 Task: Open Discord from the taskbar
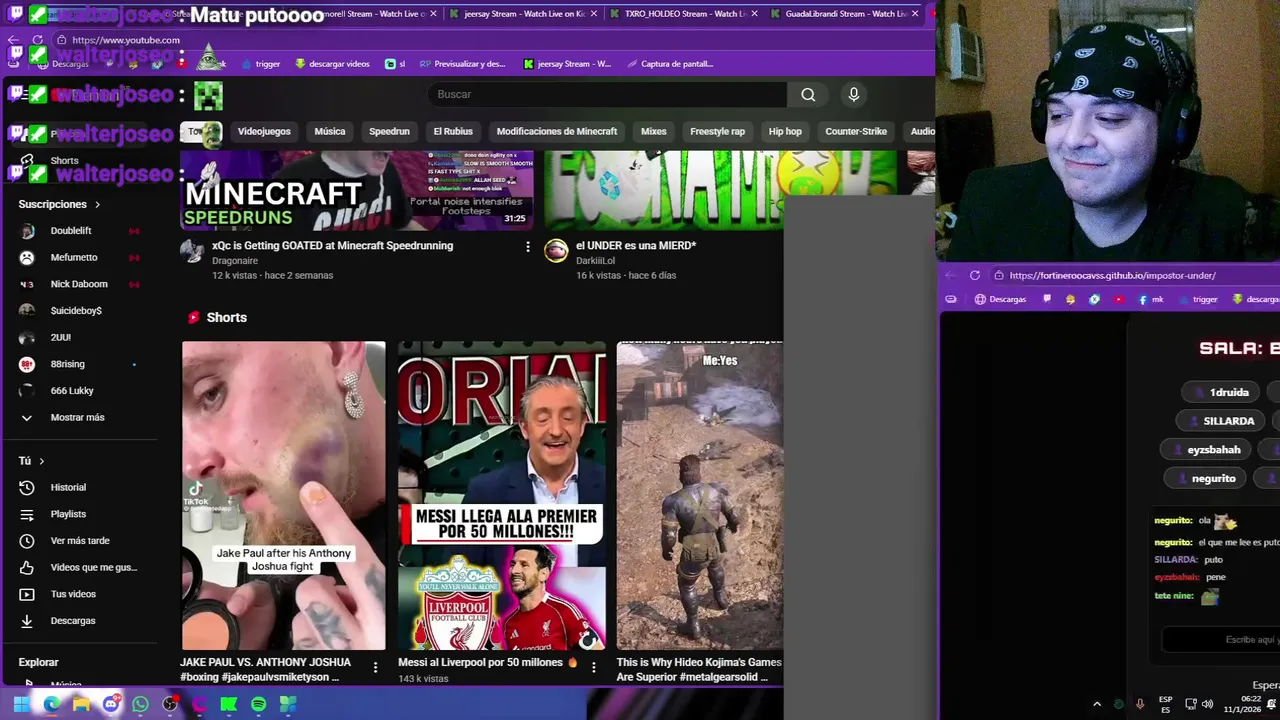(x=111, y=704)
